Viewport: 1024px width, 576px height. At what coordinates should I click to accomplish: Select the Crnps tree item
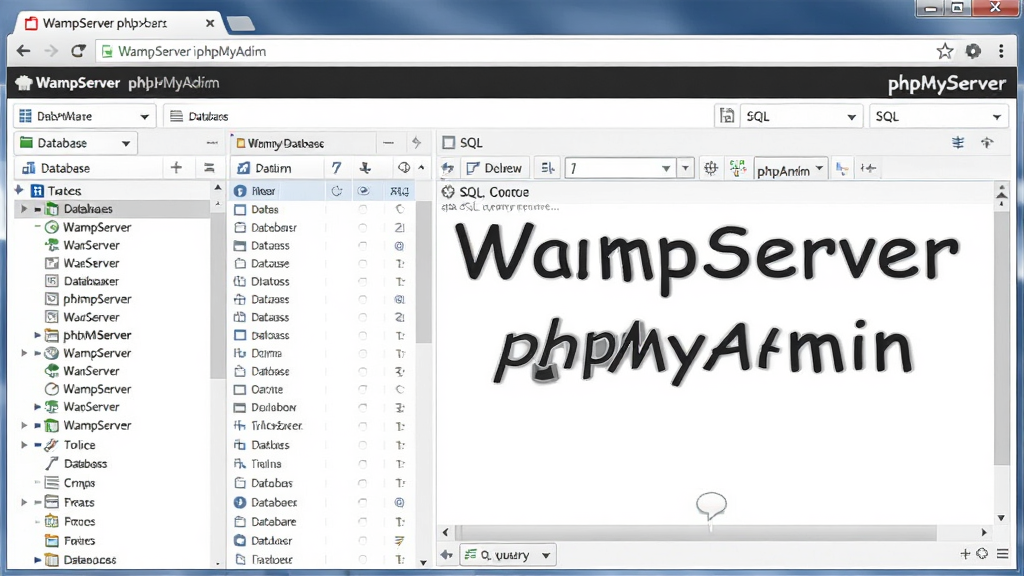tap(70, 483)
